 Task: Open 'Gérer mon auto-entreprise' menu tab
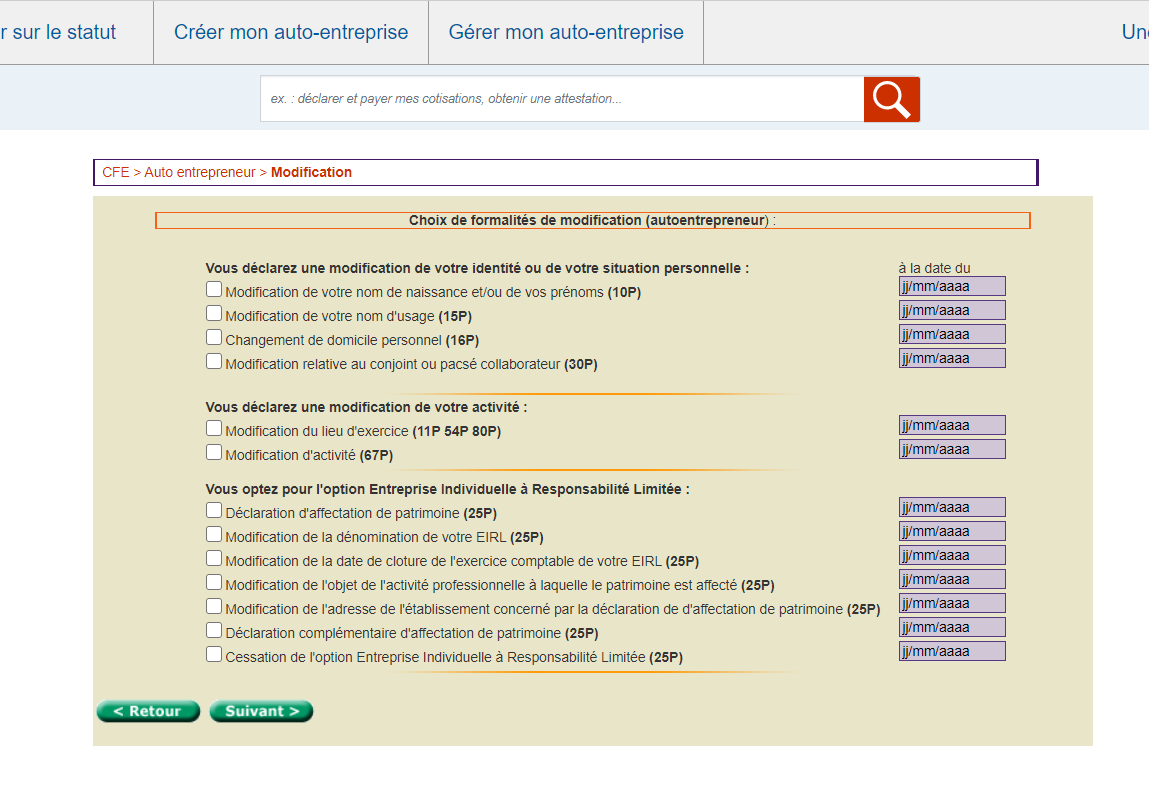pyautogui.click(x=566, y=32)
